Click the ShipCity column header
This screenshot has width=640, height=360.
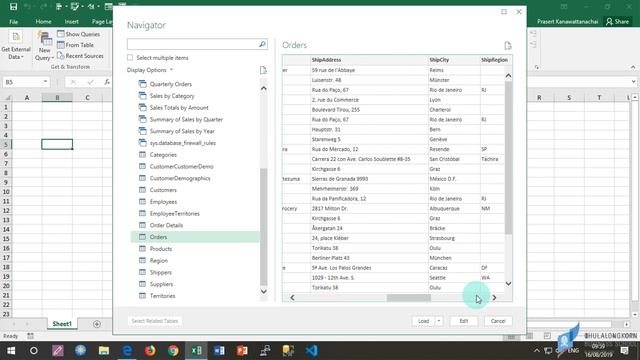point(454,60)
